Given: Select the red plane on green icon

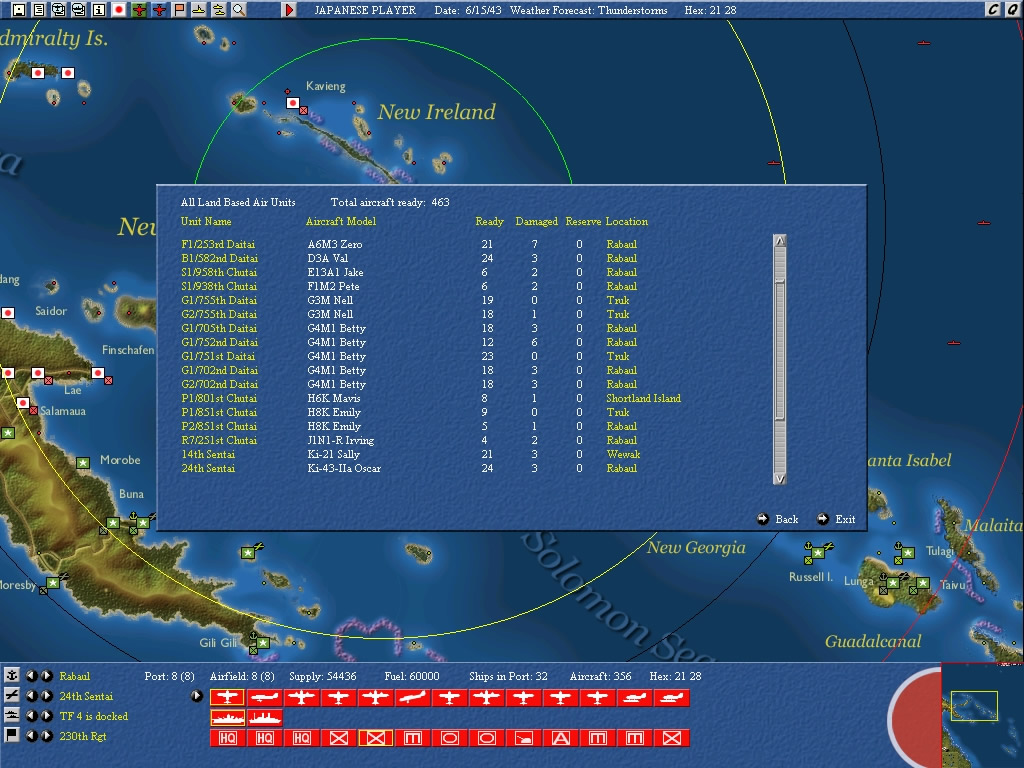Looking at the screenshot, I should [139, 10].
